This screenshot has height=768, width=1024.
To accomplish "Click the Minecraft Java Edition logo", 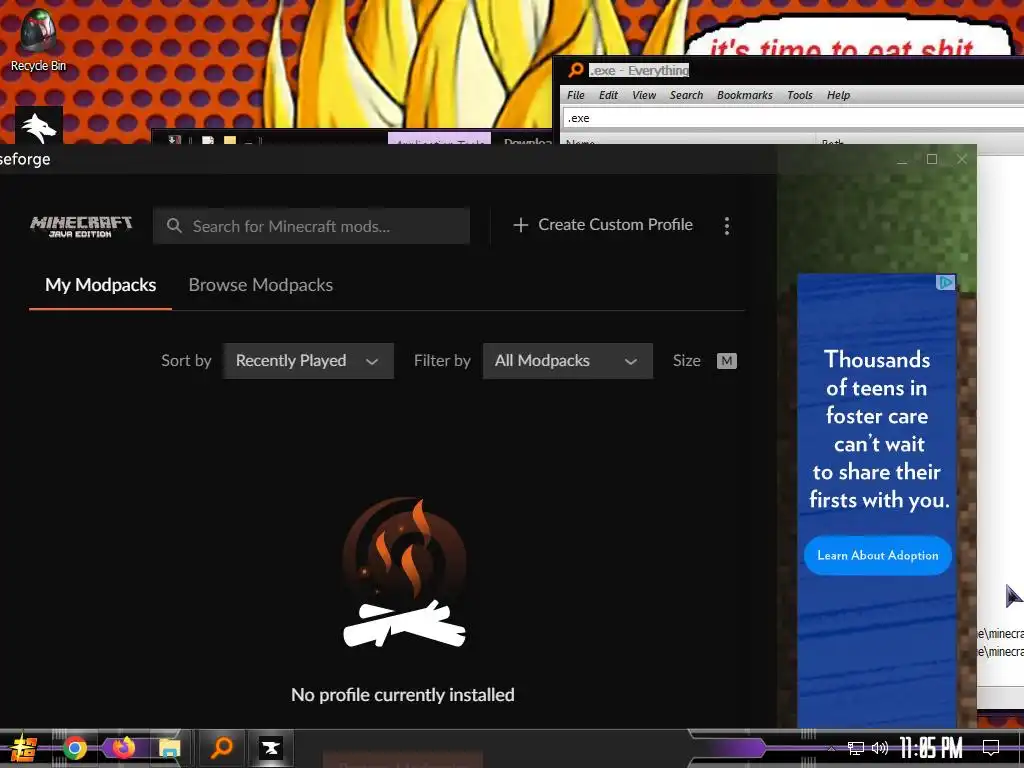I will [81, 227].
